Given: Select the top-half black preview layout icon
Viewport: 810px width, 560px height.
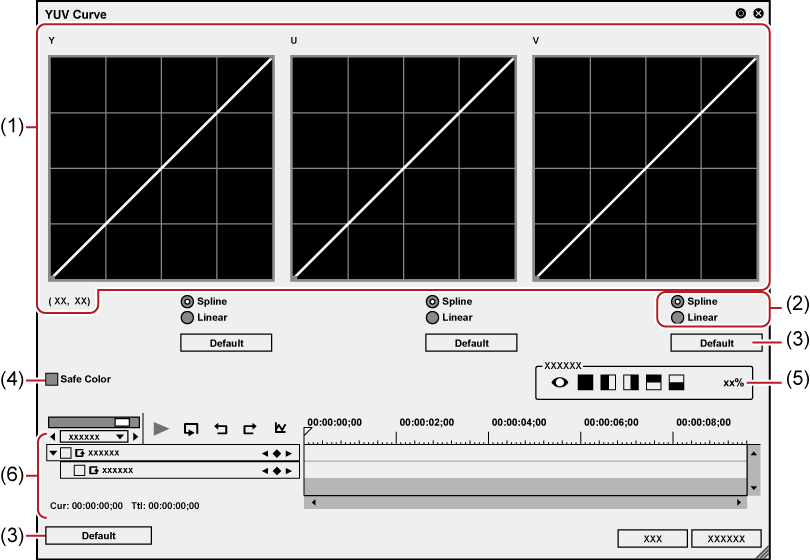Looking at the screenshot, I should [x=653, y=382].
